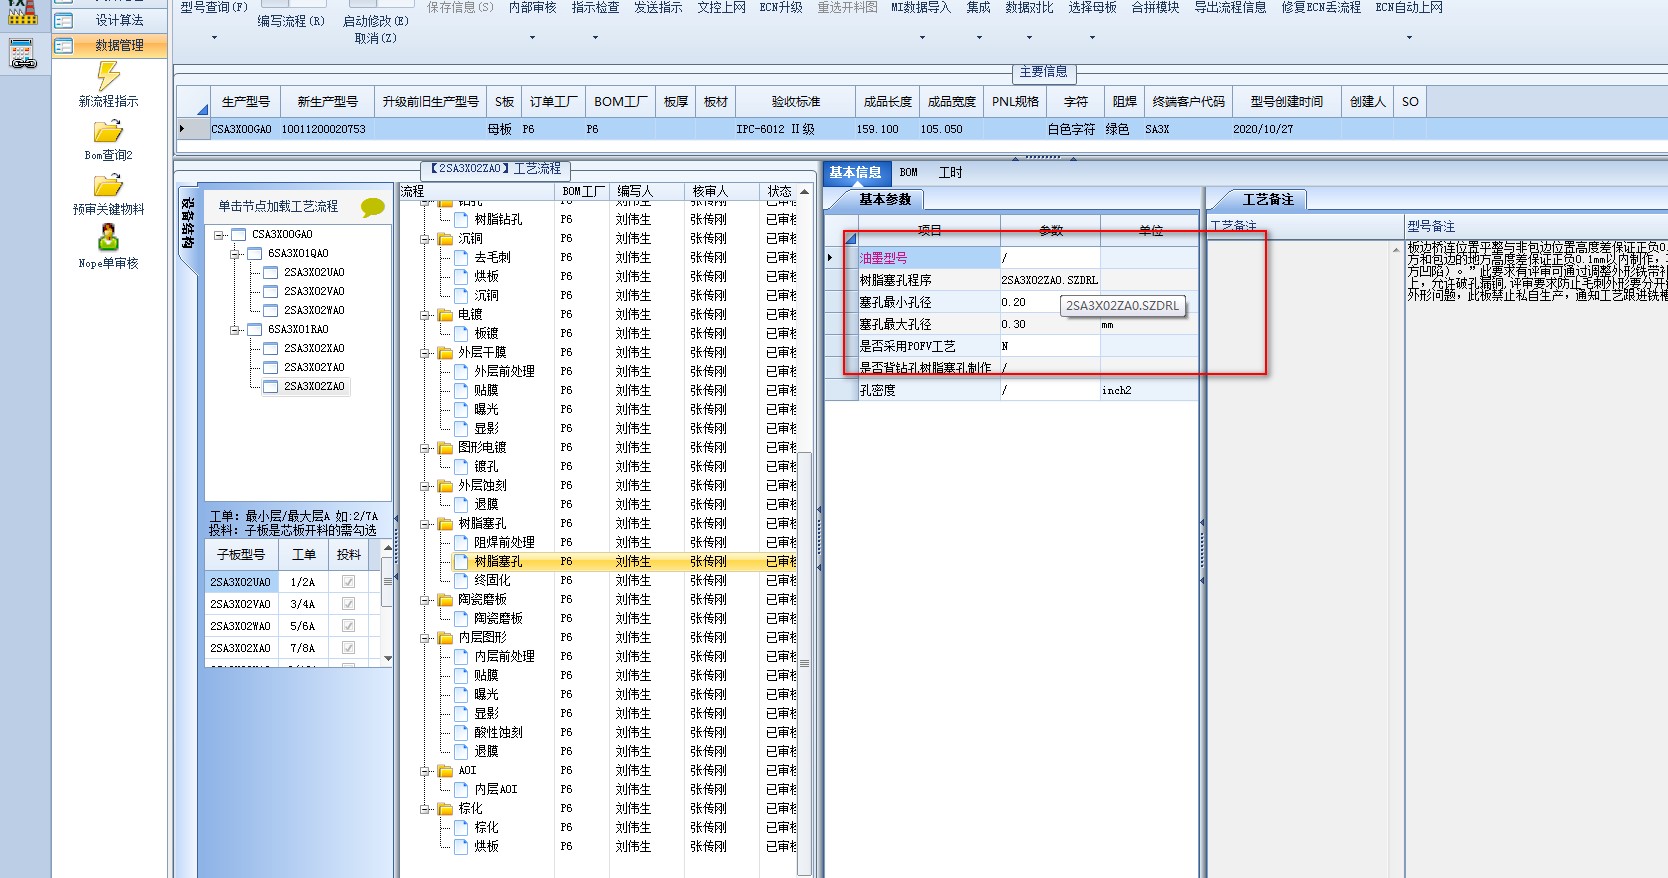Open the 新流程指示 lightning icon
This screenshot has height=878, width=1668.
point(108,76)
